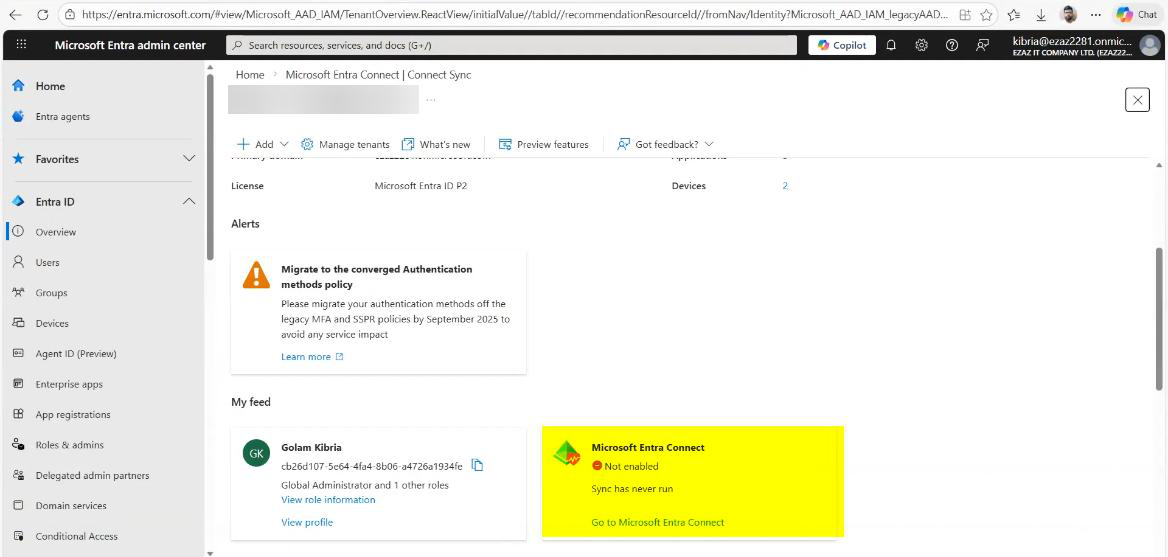Open the browser favorites list icon
The height and width of the screenshot is (557, 1168).
tap(1014, 14)
